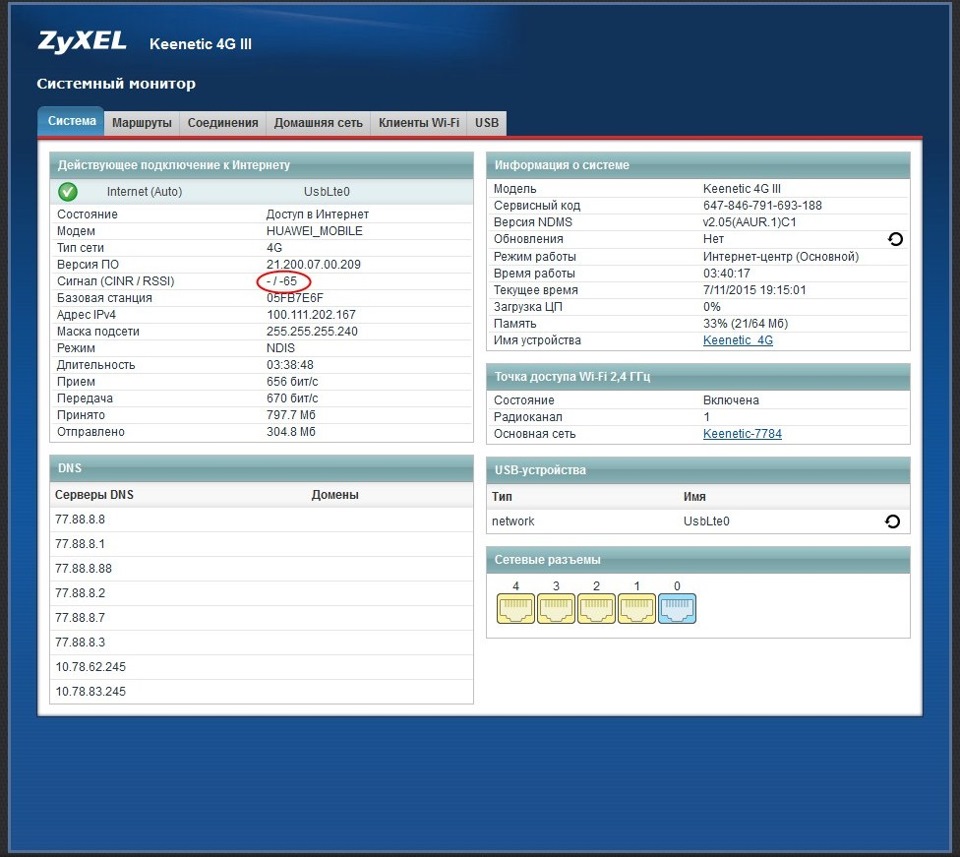
Task: Click base station value 05FB7E6F
Action: tap(295, 298)
